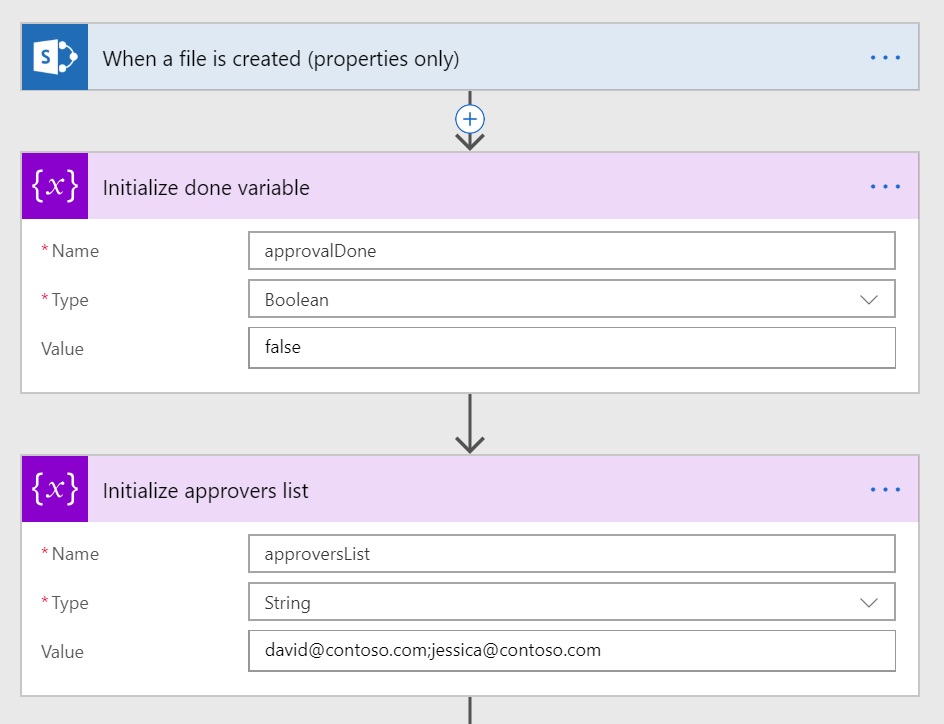Open the ellipsis menu for Initialize done variable
The width and height of the screenshot is (944, 724).
coord(885,187)
